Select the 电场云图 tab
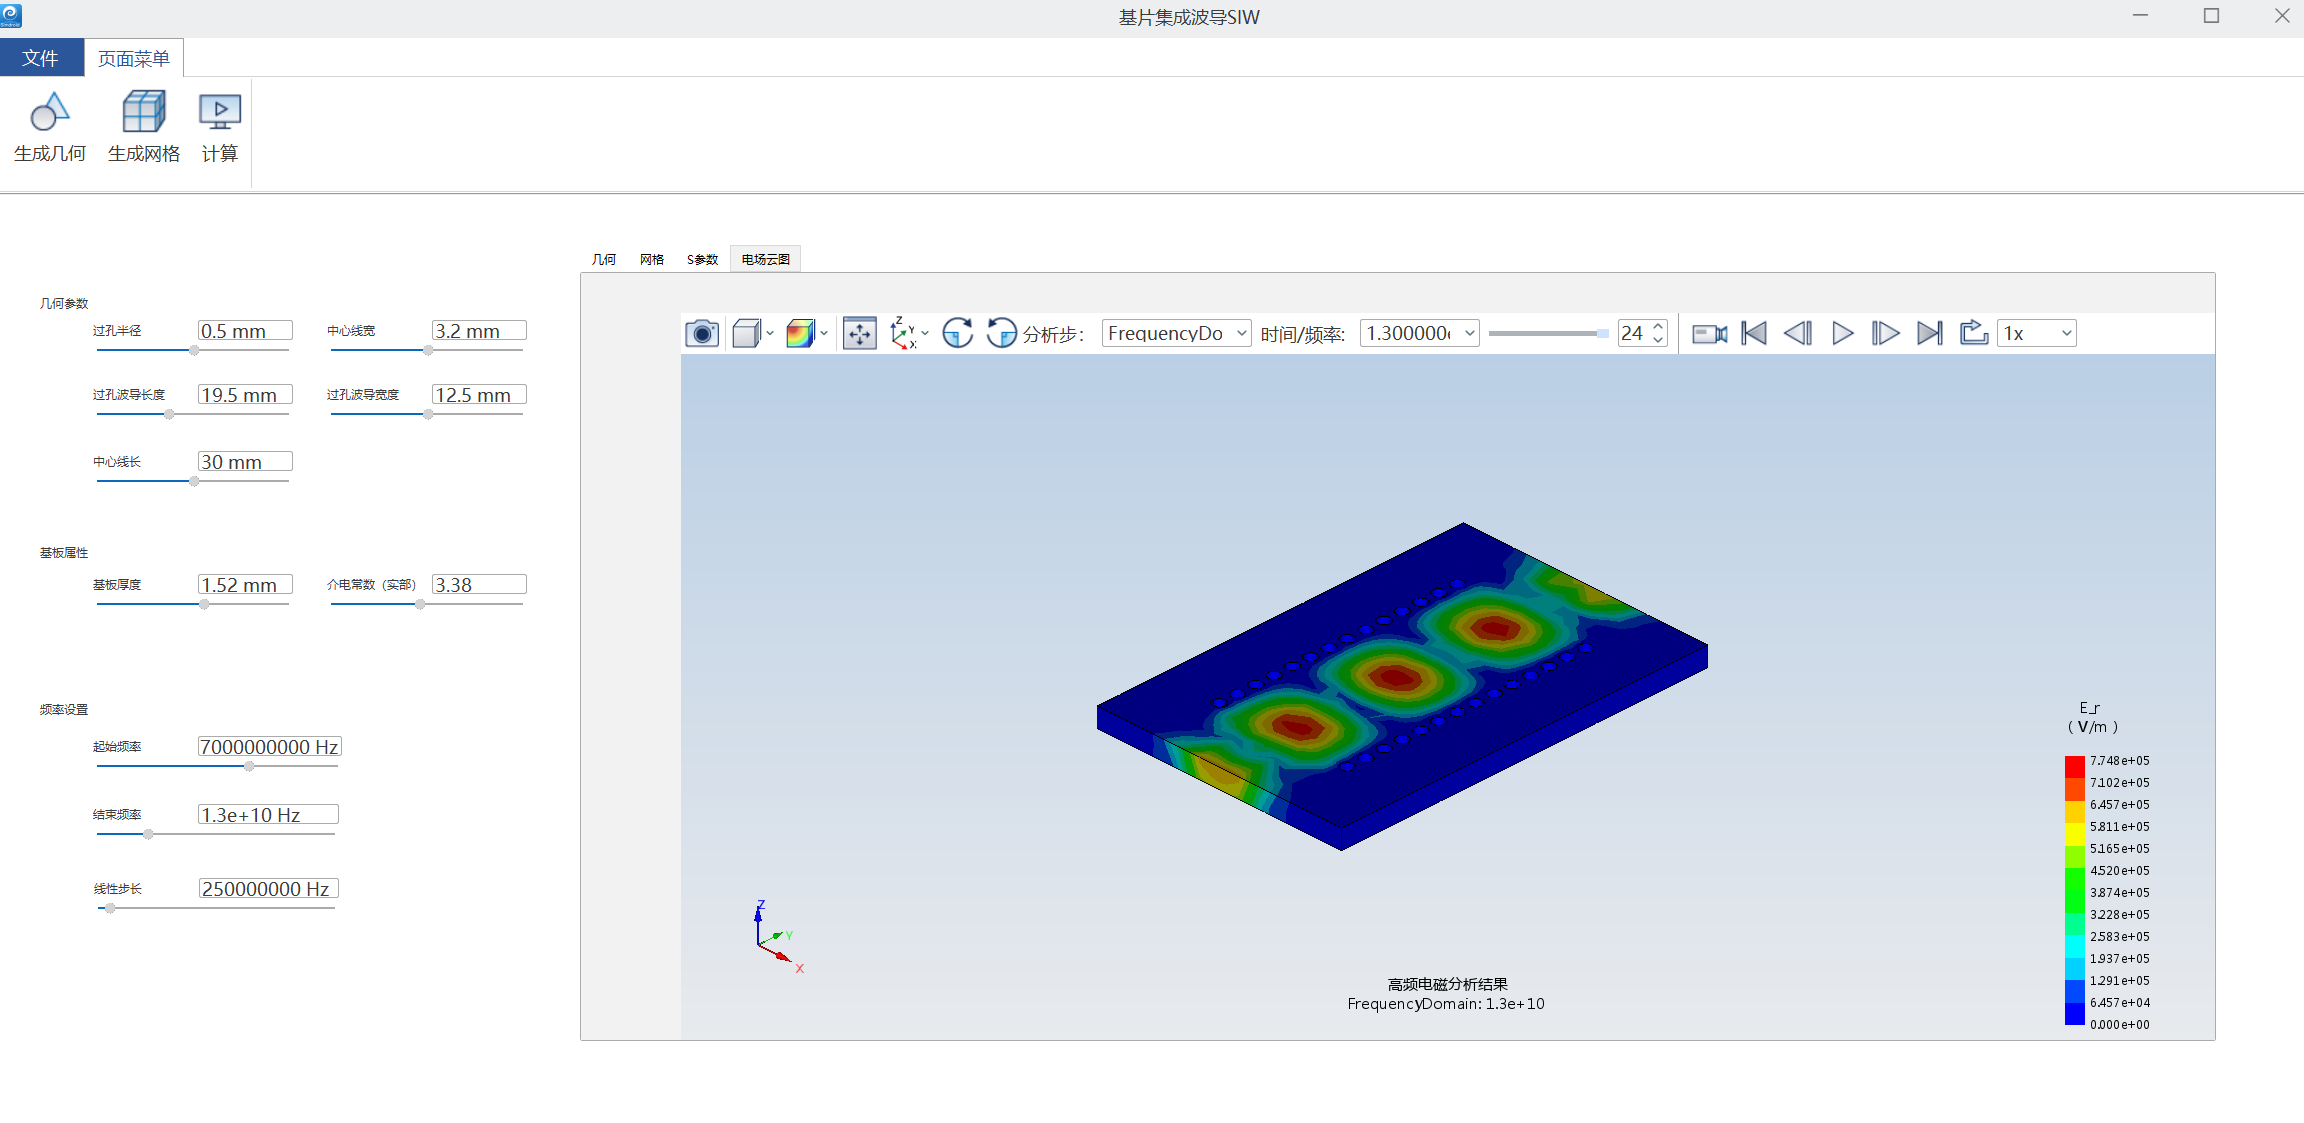Image resolution: width=2304 pixels, height=1123 pixels. [766, 259]
